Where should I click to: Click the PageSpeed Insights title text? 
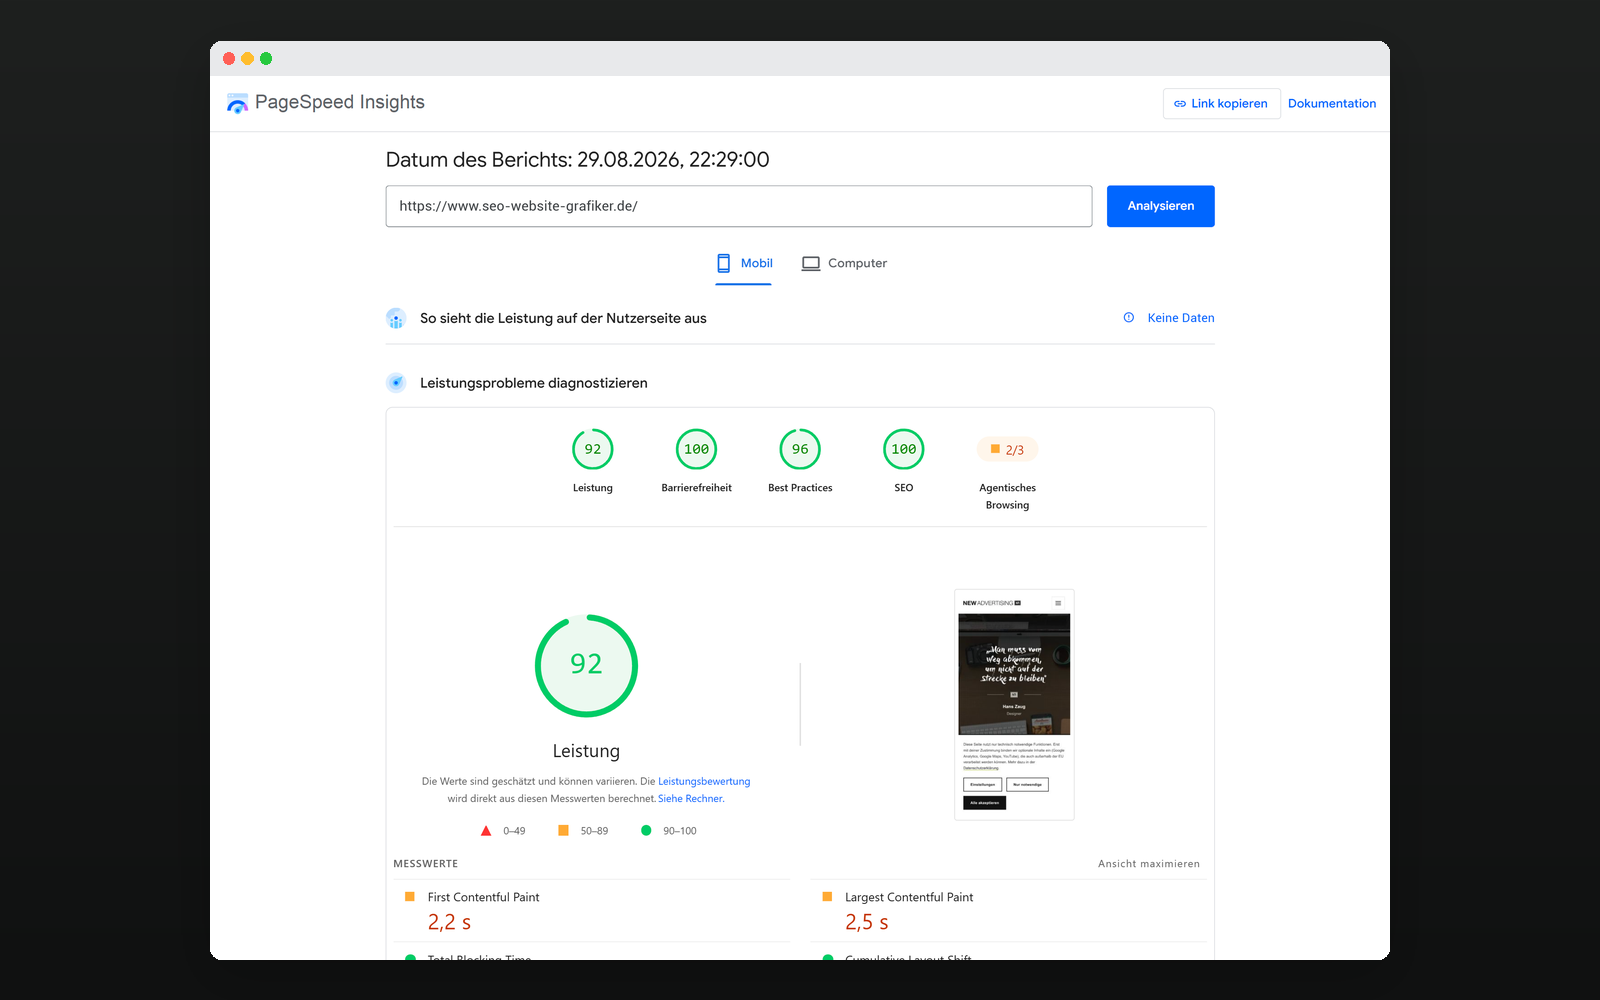pos(340,102)
